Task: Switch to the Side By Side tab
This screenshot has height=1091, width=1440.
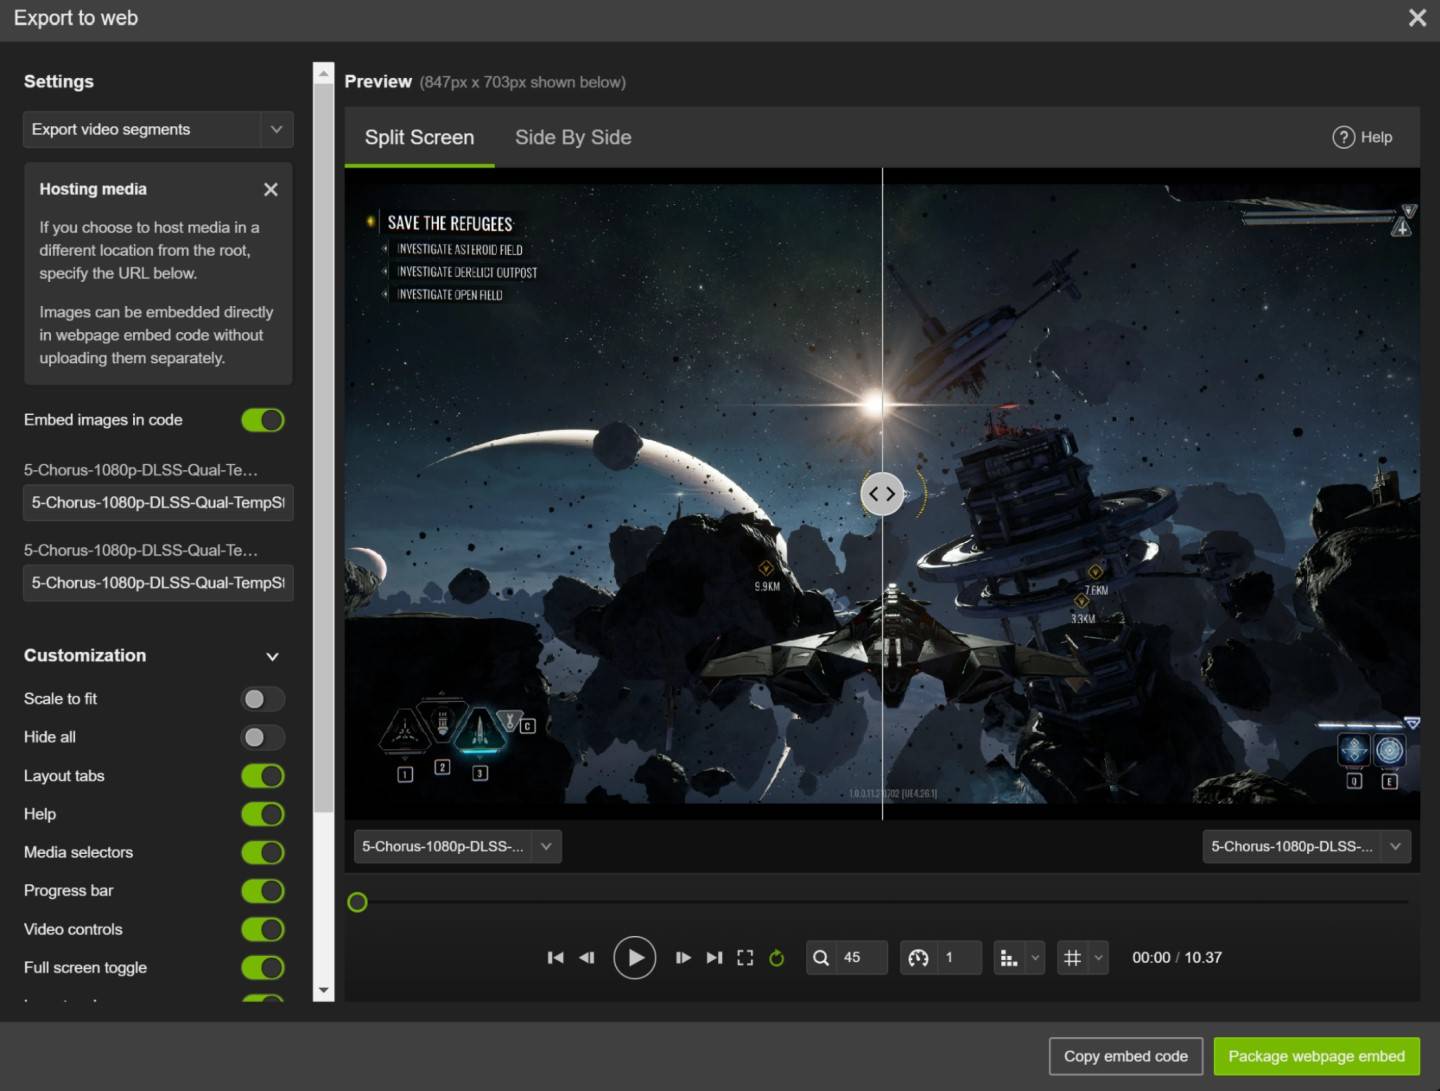Action: 573,138
